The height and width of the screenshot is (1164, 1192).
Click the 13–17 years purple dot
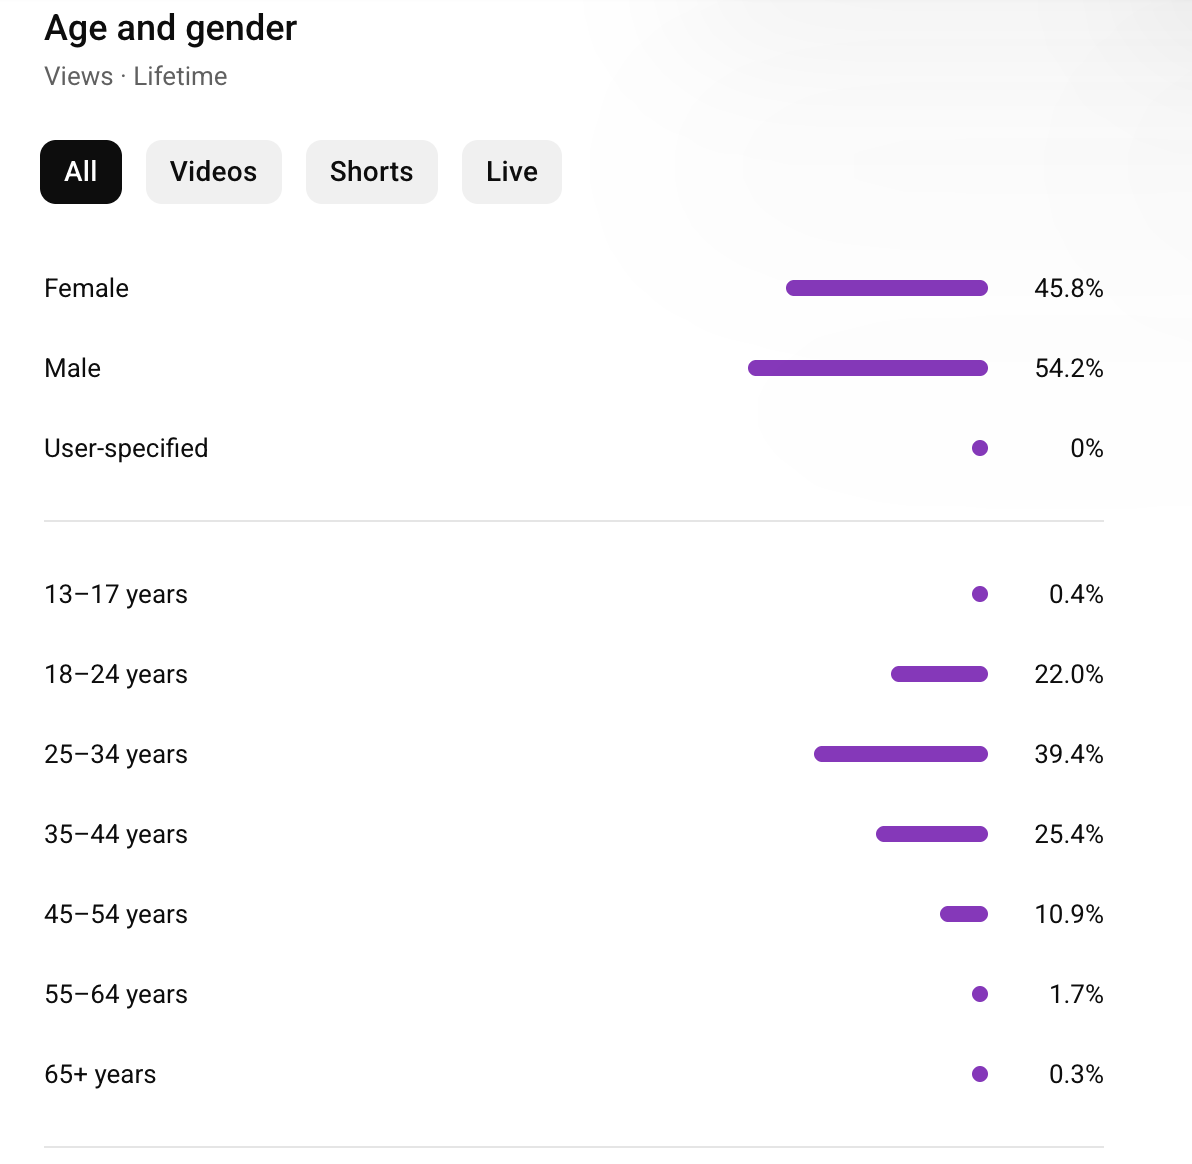pos(980,594)
